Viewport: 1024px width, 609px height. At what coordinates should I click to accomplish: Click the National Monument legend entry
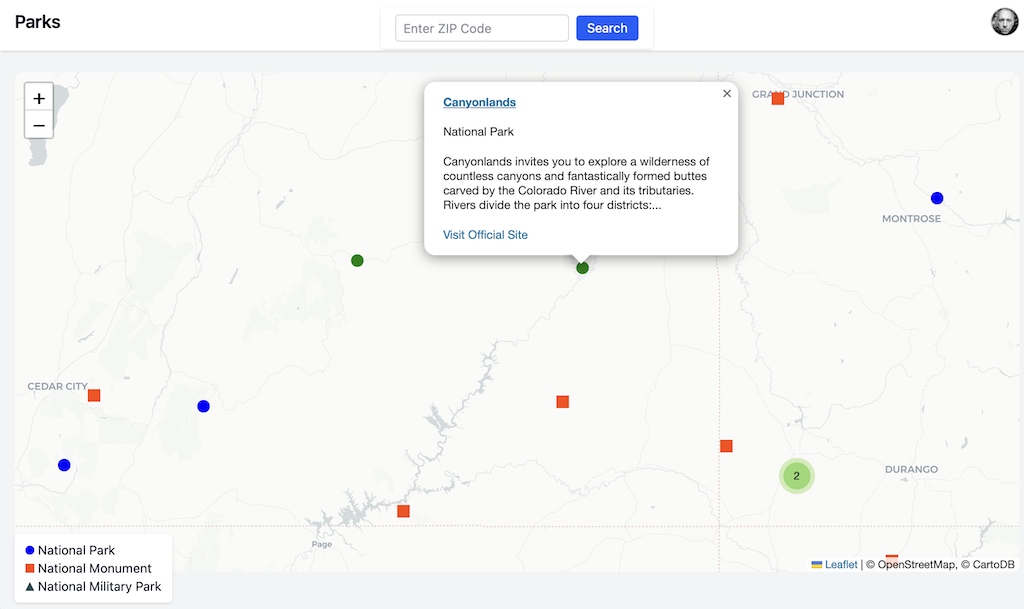coord(94,568)
